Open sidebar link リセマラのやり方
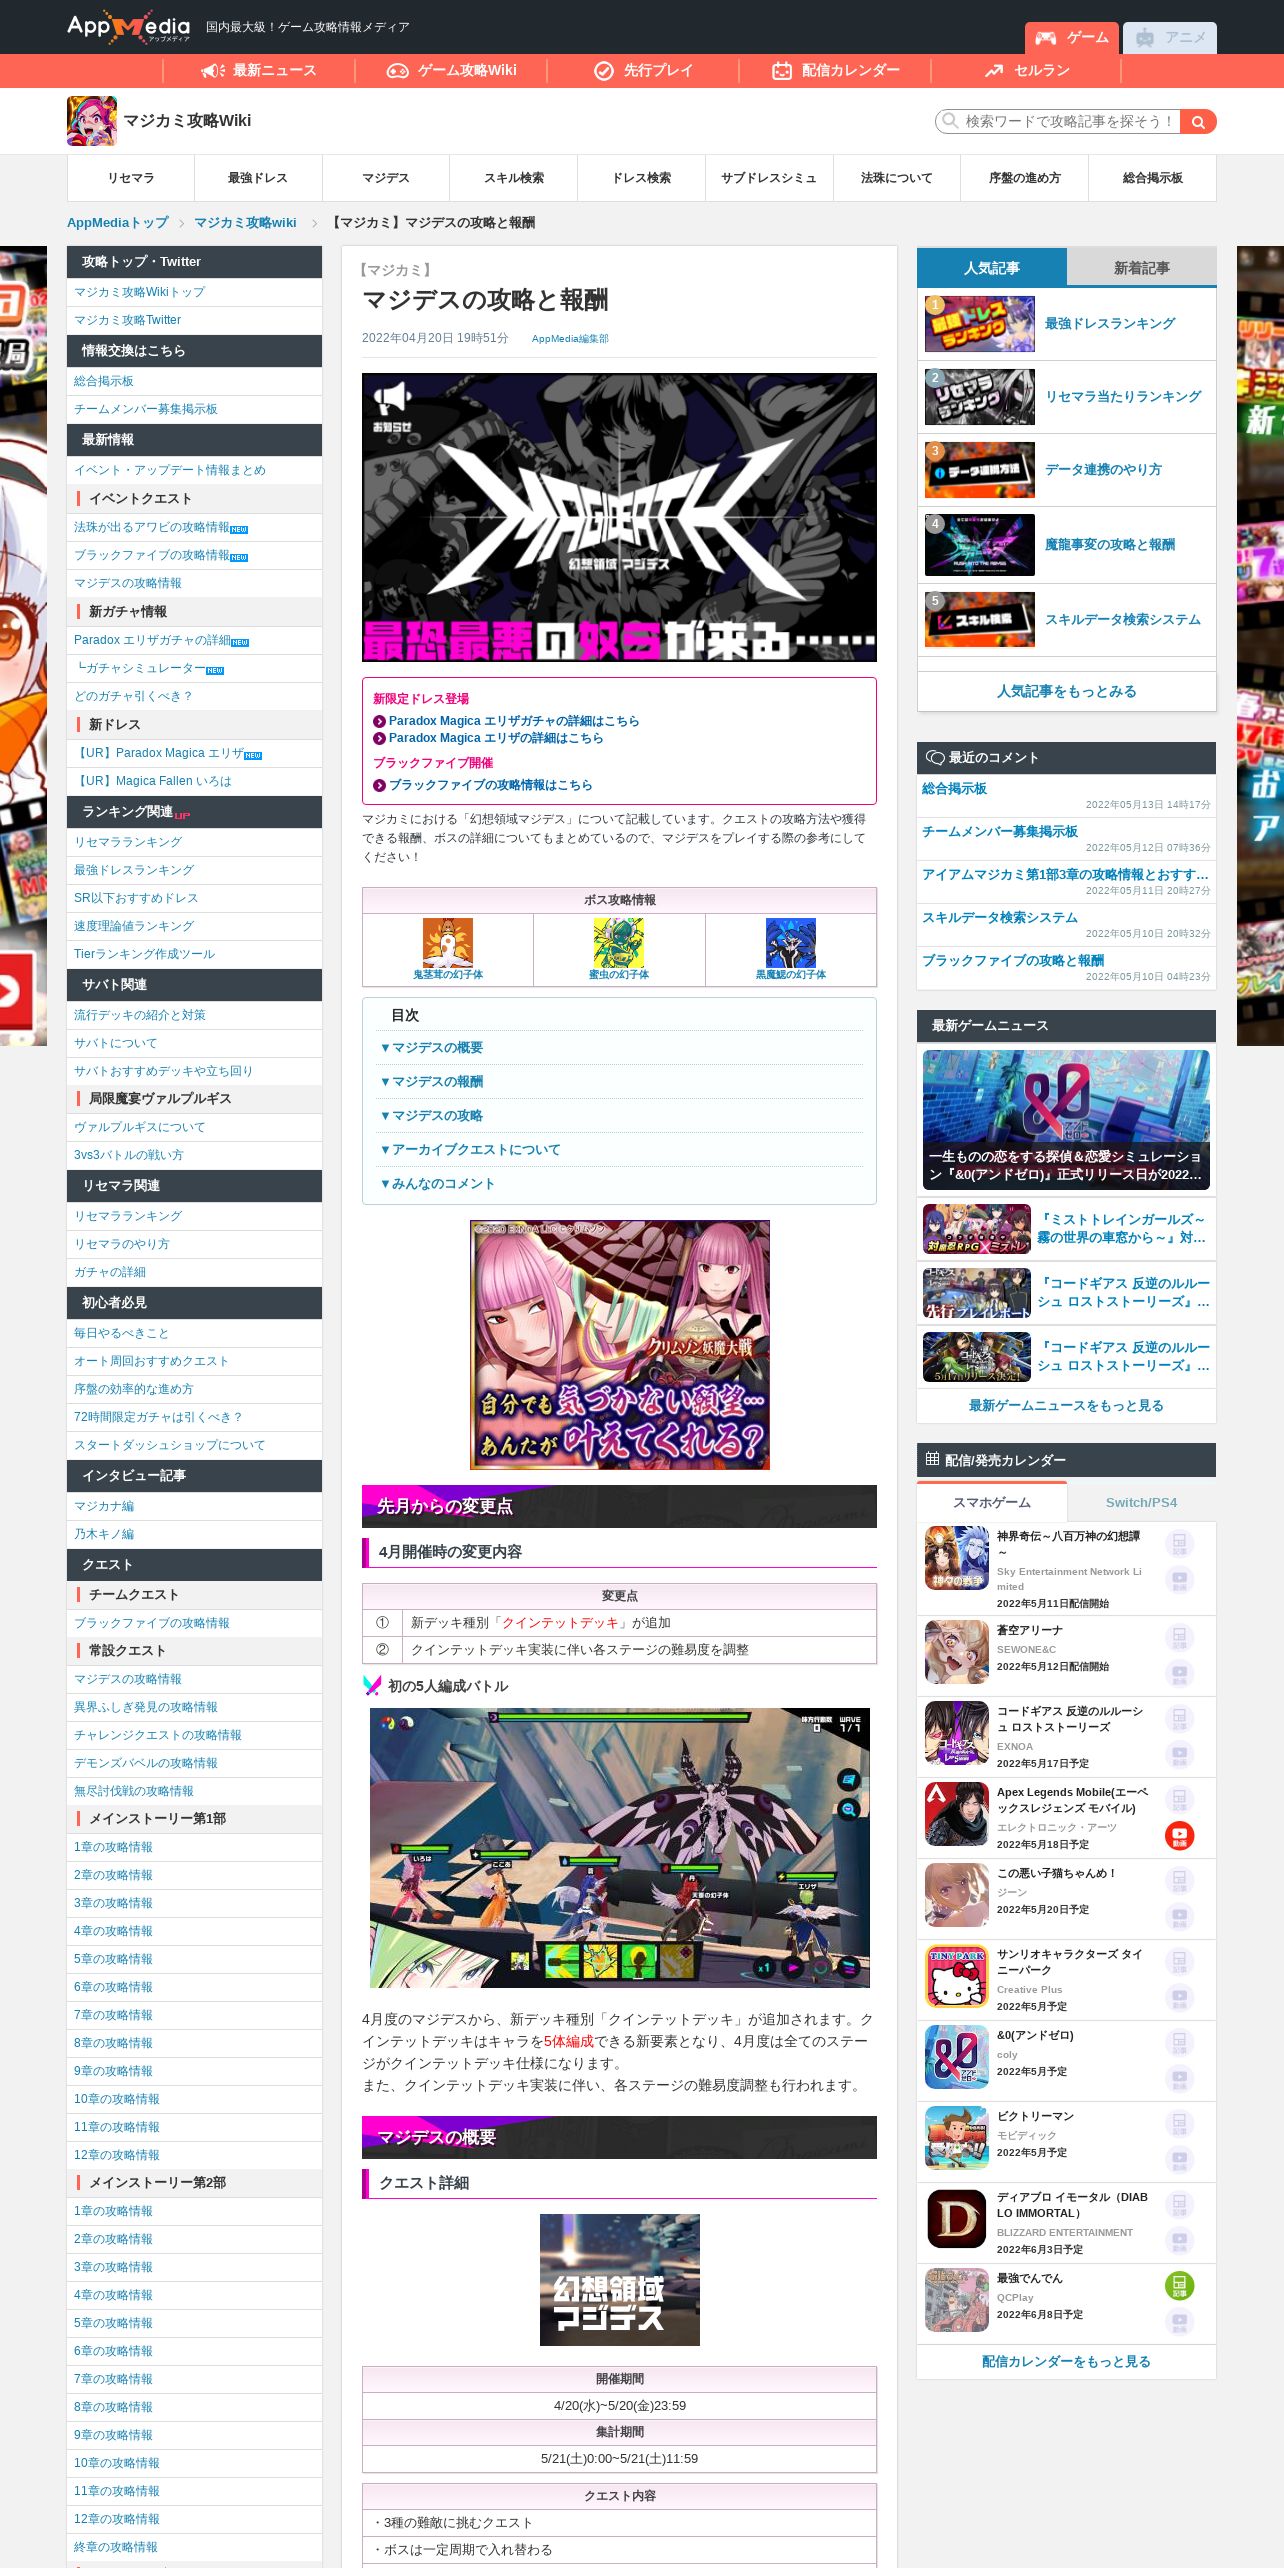The height and width of the screenshot is (2568, 1284). [122, 1244]
